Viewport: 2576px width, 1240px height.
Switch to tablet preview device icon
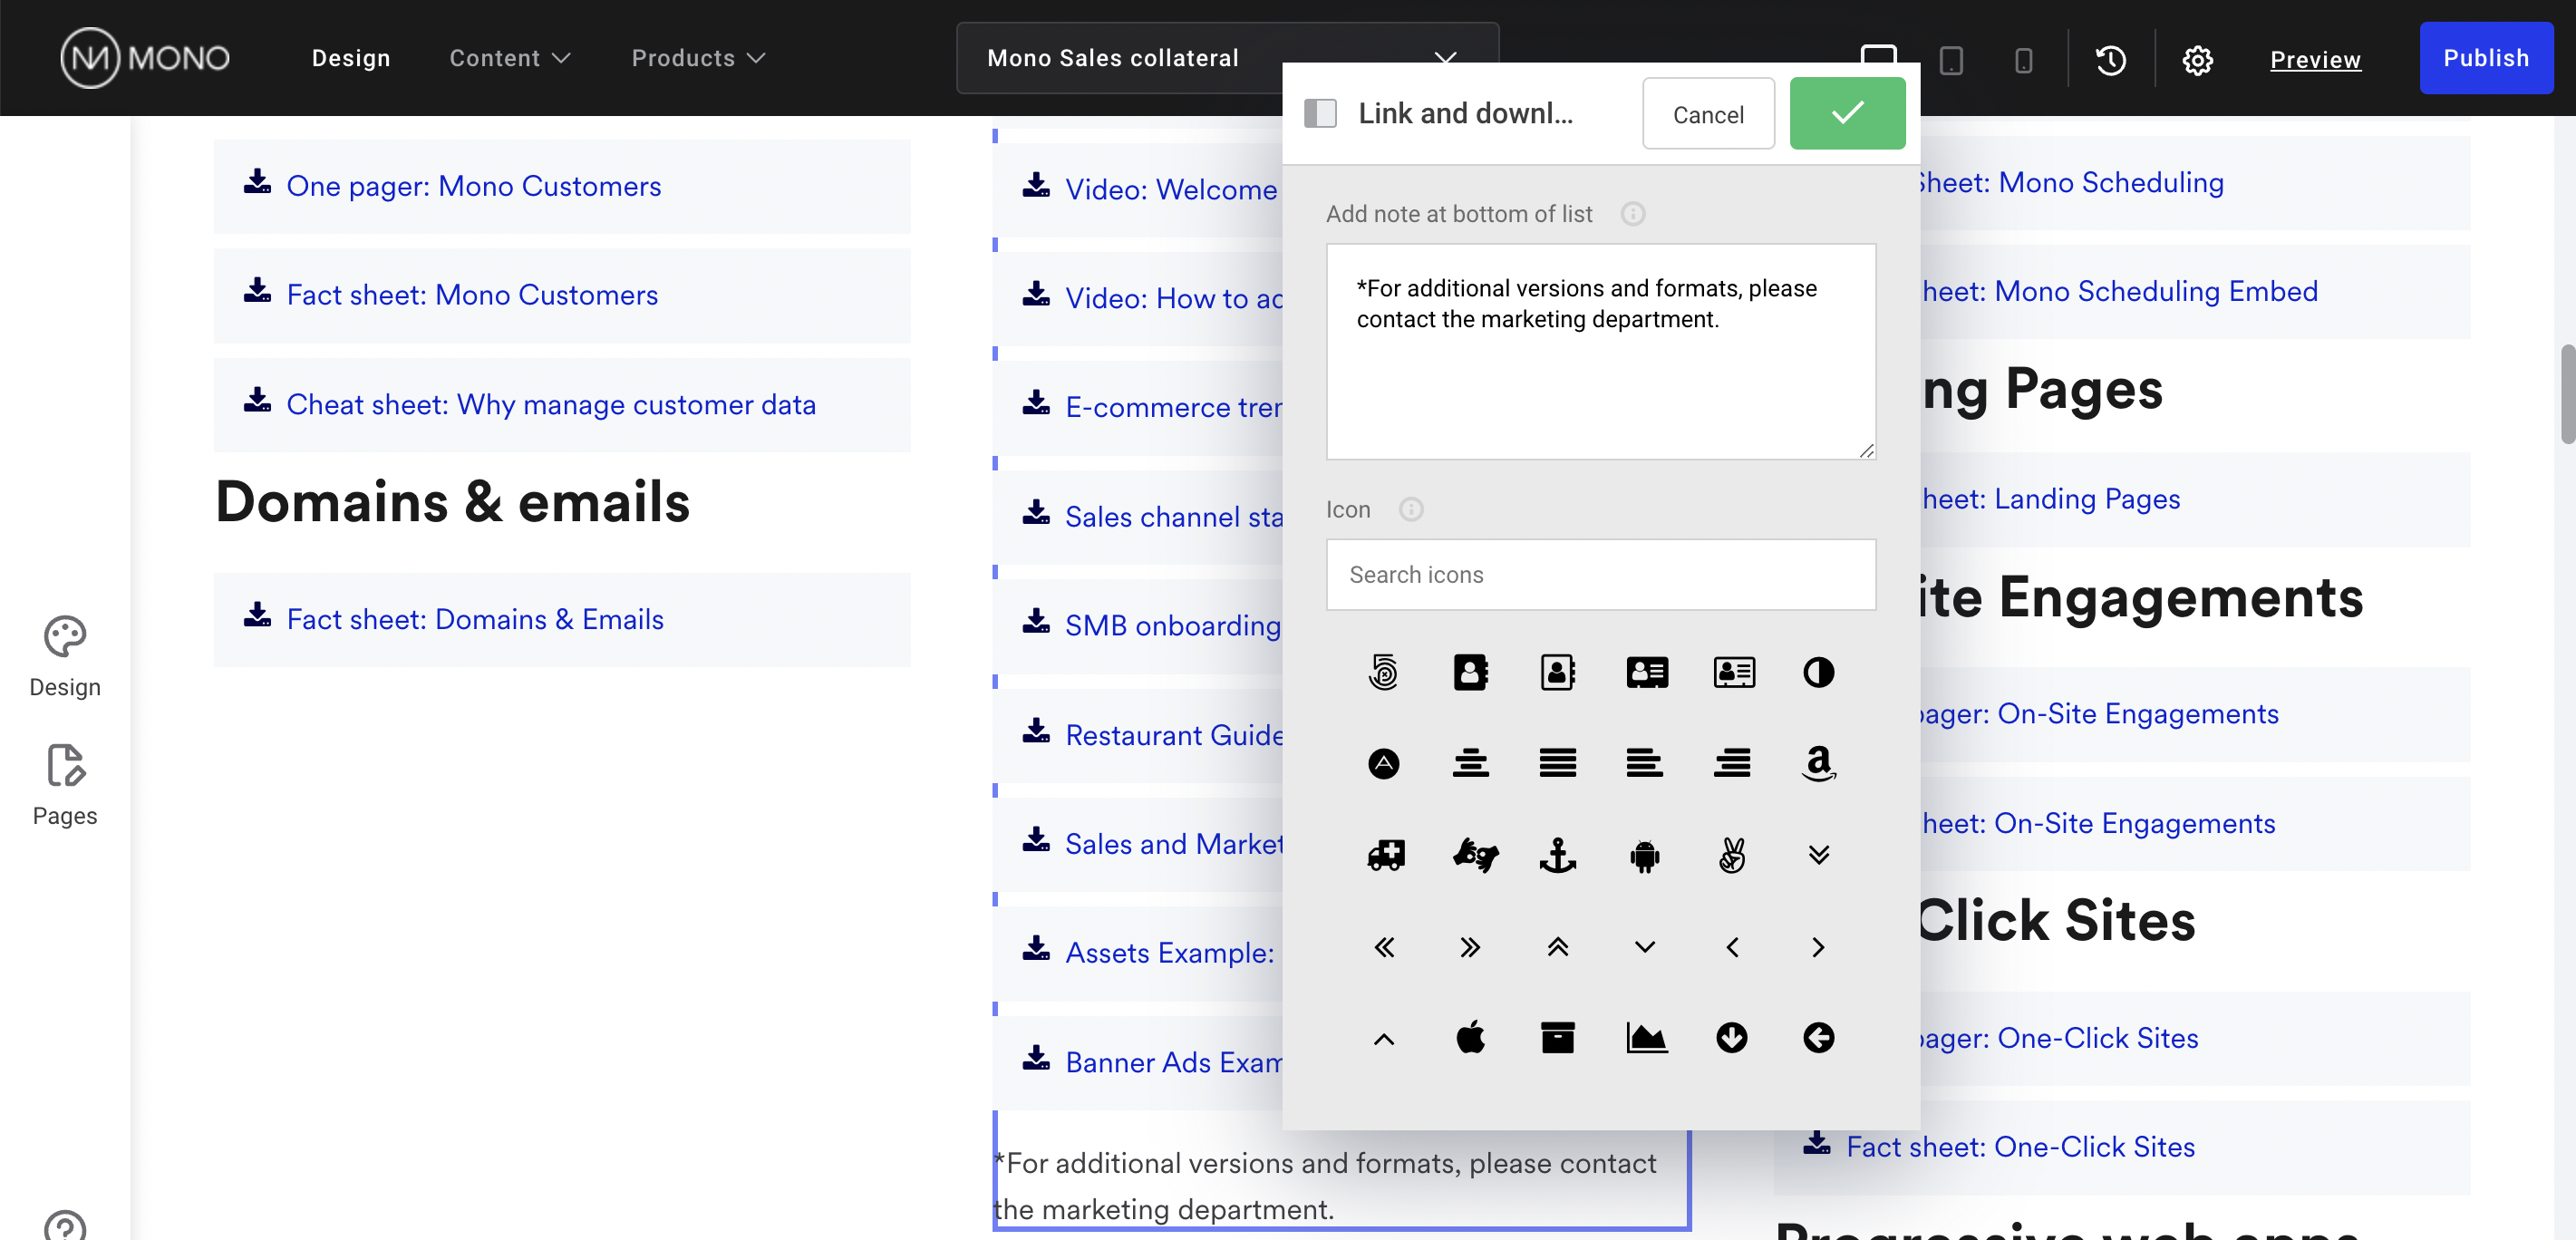[1950, 60]
